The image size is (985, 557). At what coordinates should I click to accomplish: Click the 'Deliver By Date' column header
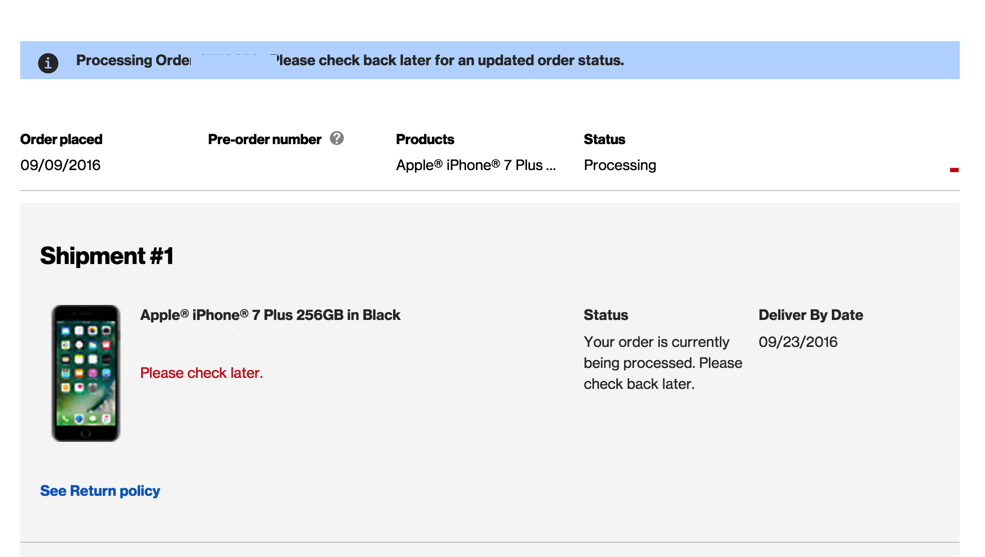[810, 315]
